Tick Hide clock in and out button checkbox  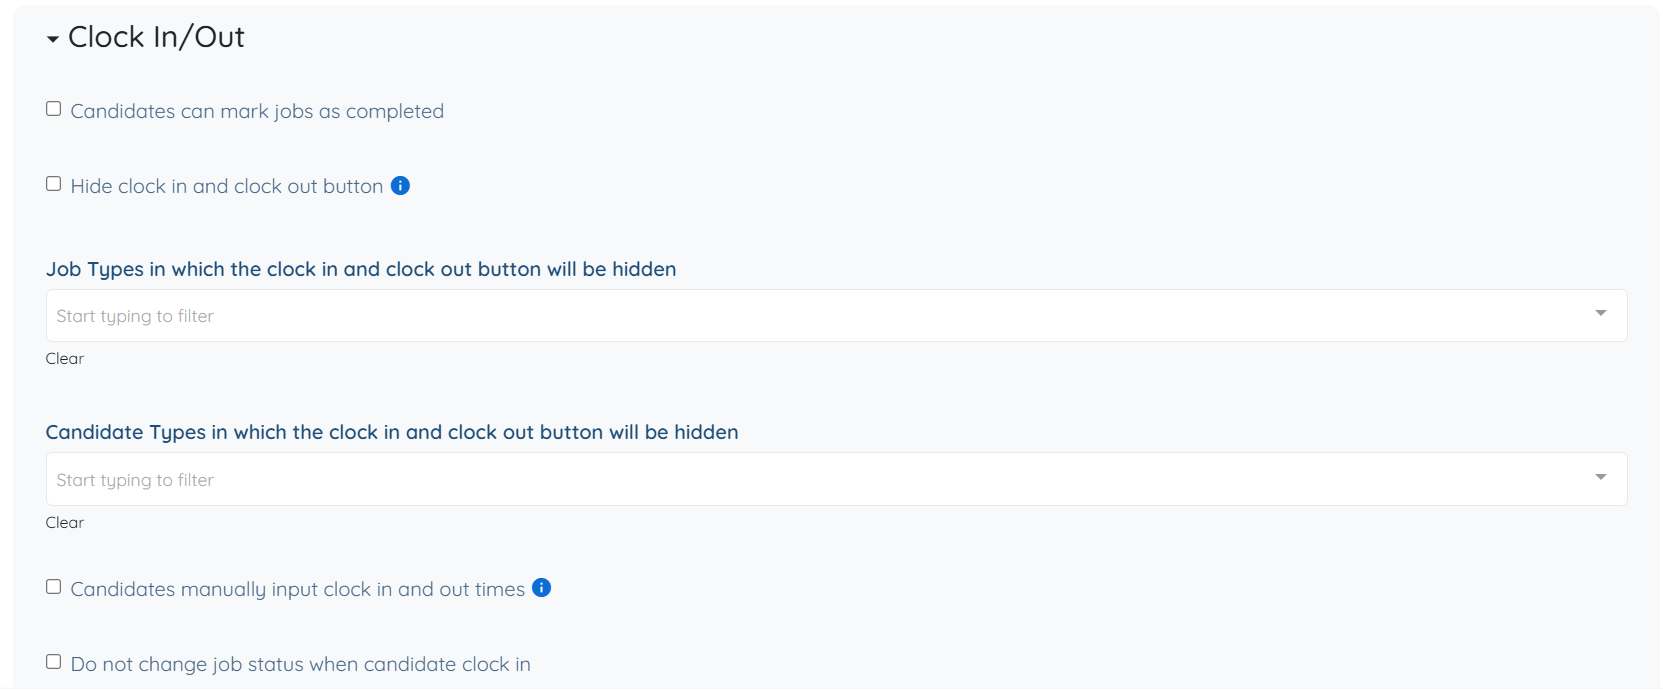(x=54, y=184)
